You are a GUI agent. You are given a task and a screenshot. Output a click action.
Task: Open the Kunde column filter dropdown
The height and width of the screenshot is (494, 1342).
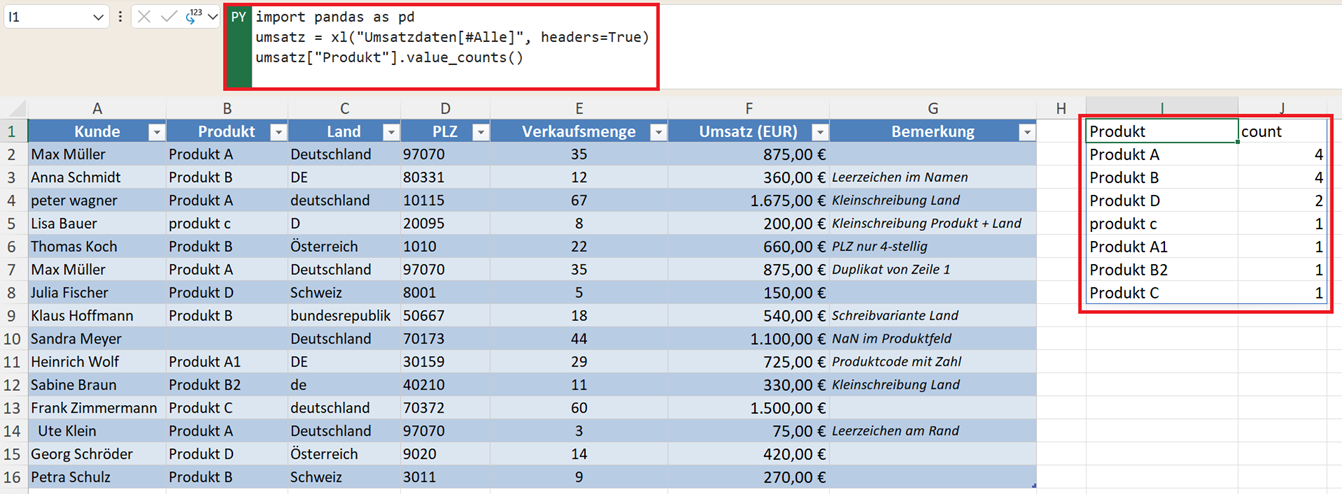156,132
